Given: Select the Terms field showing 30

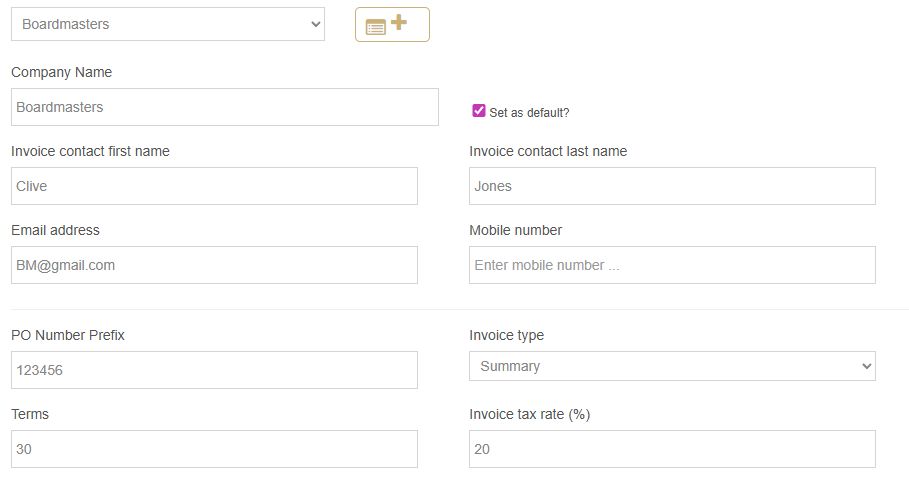Looking at the screenshot, I should tap(214, 449).
